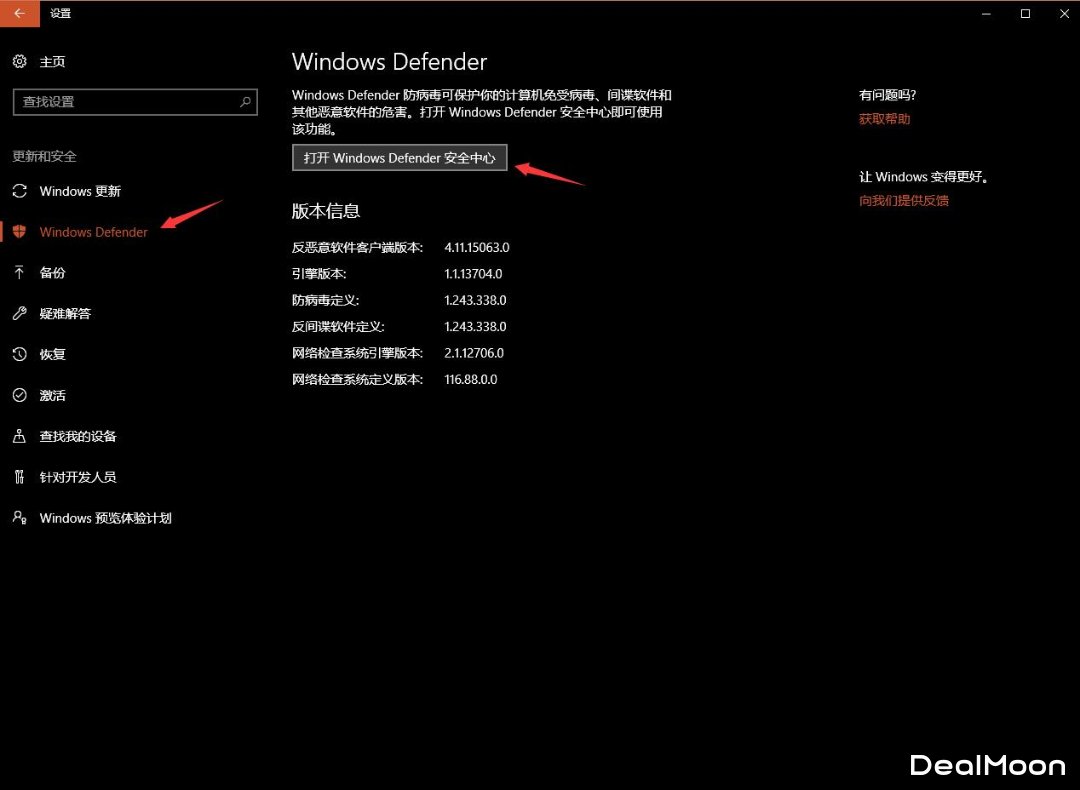
Task: Click the 备份 upload arrow icon
Action: pos(19,273)
